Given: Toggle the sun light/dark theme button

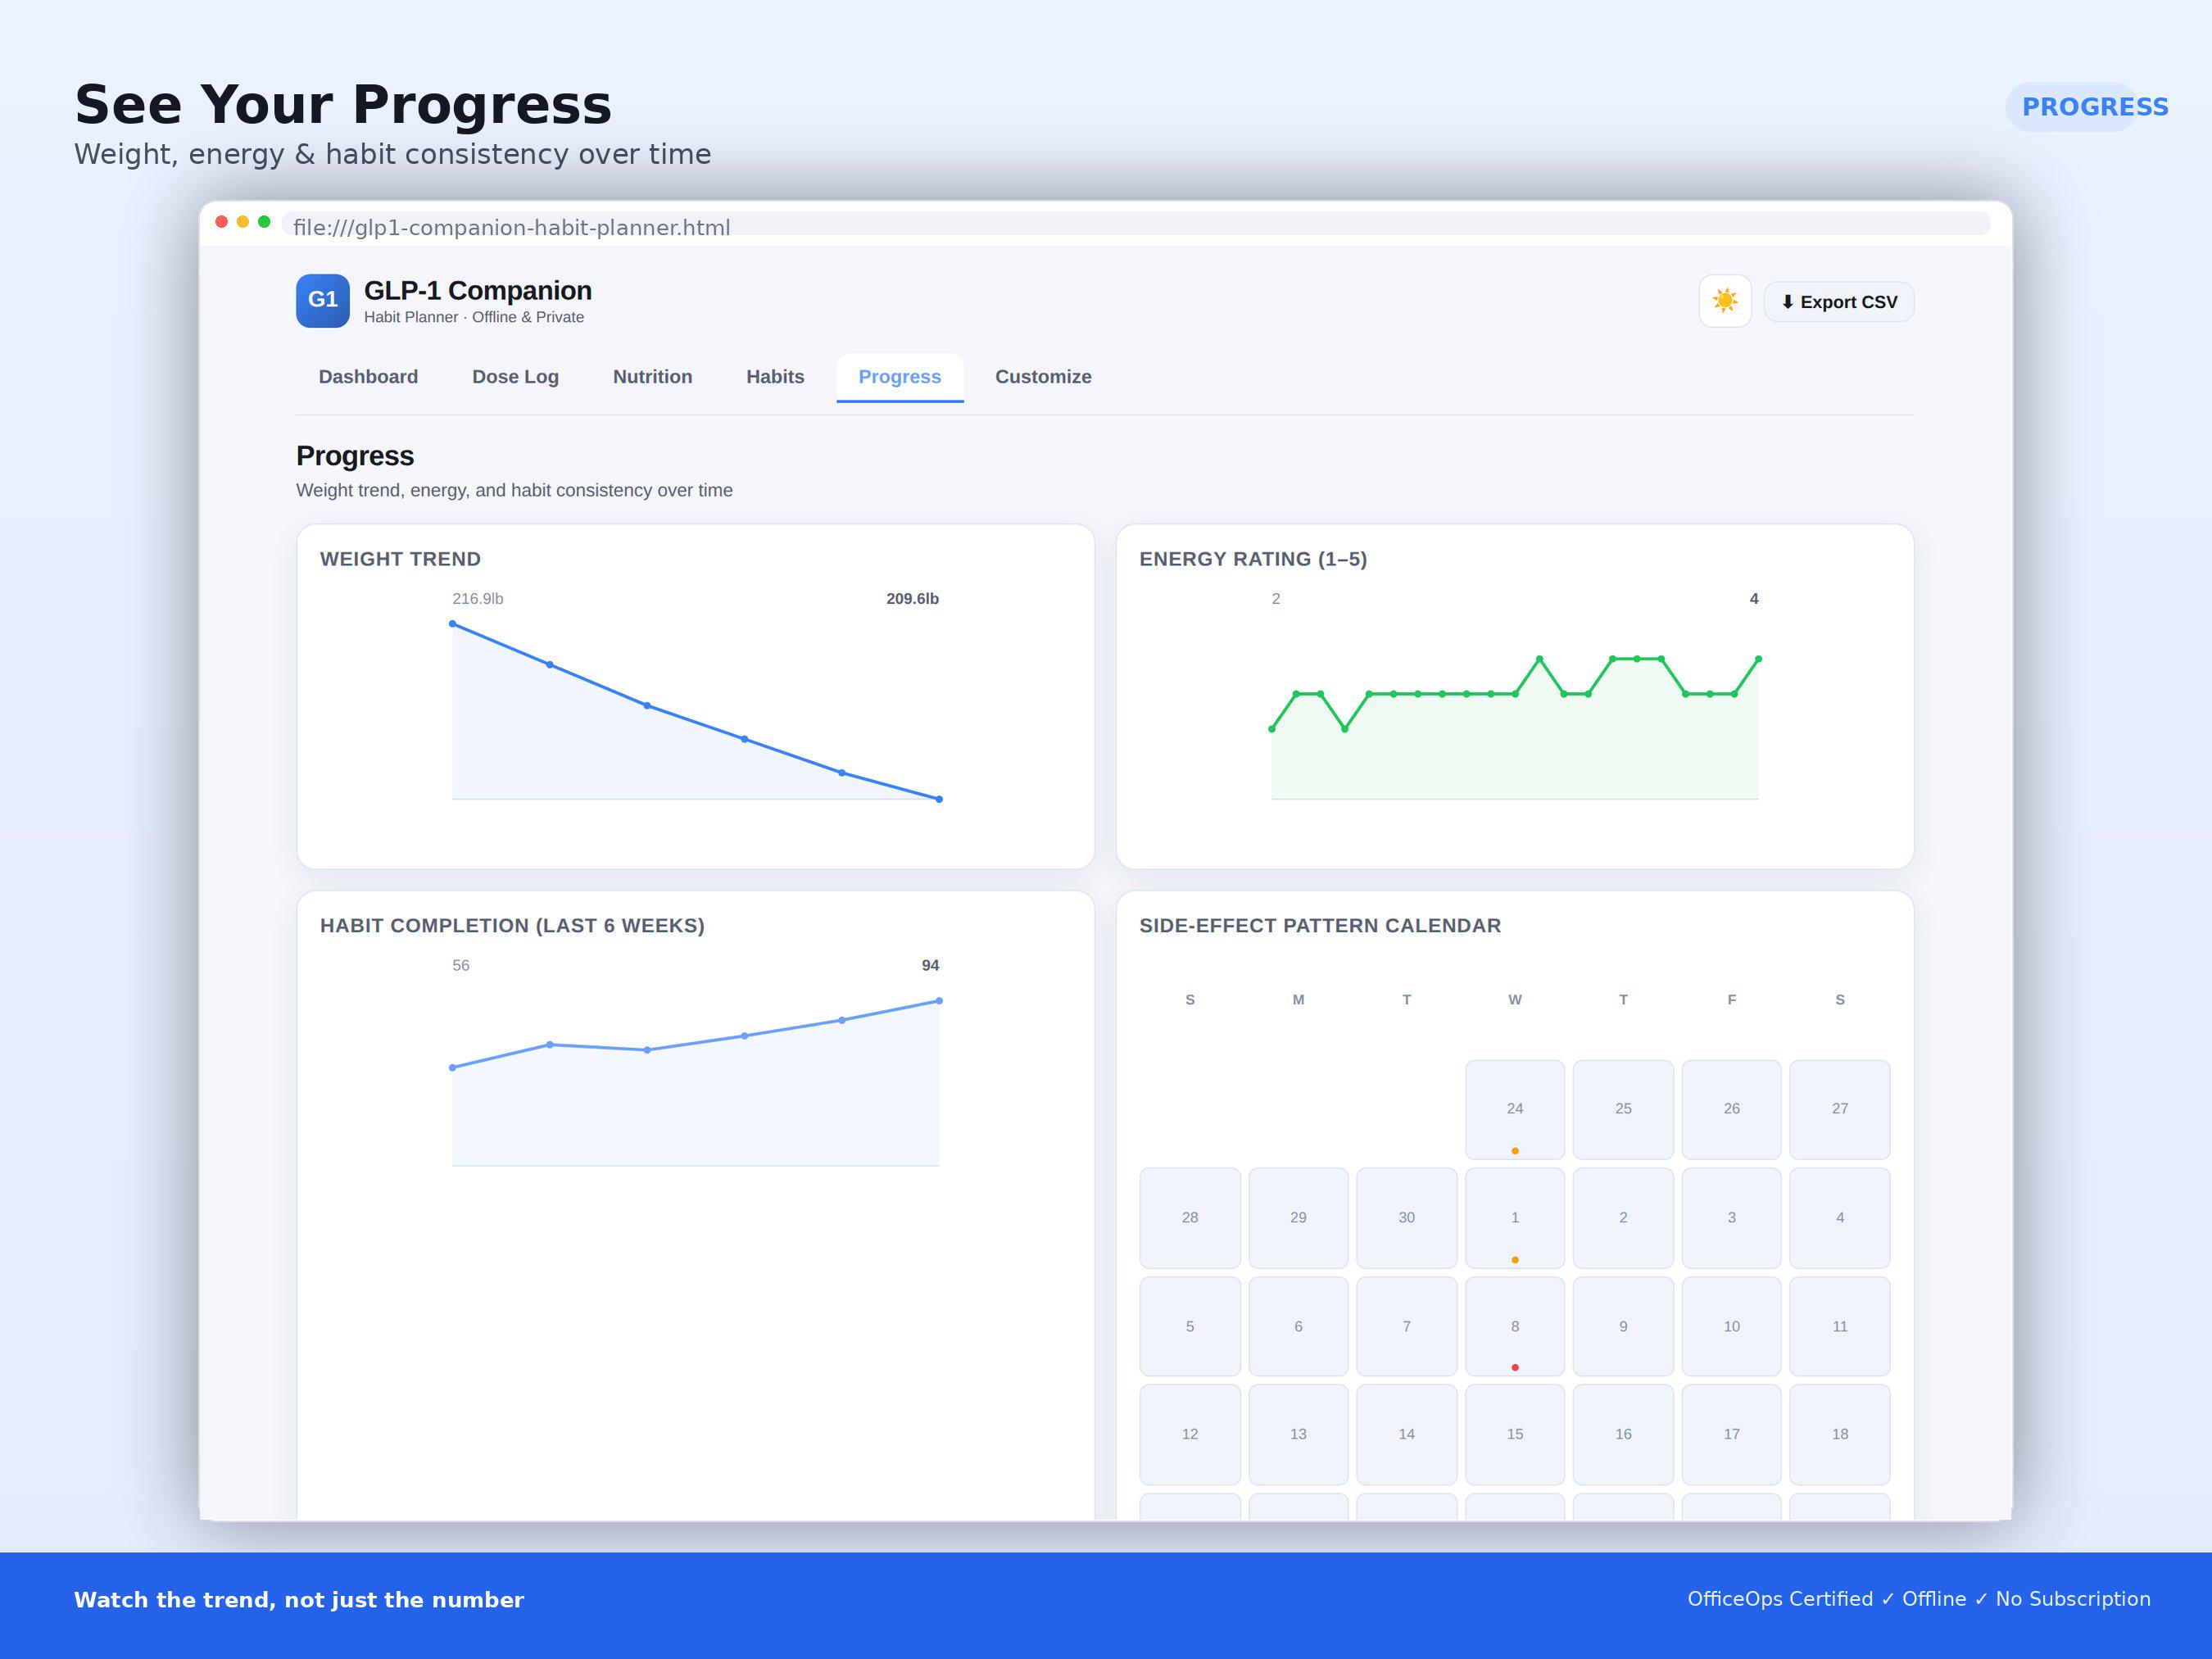Looking at the screenshot, I should coord(1725,301).
